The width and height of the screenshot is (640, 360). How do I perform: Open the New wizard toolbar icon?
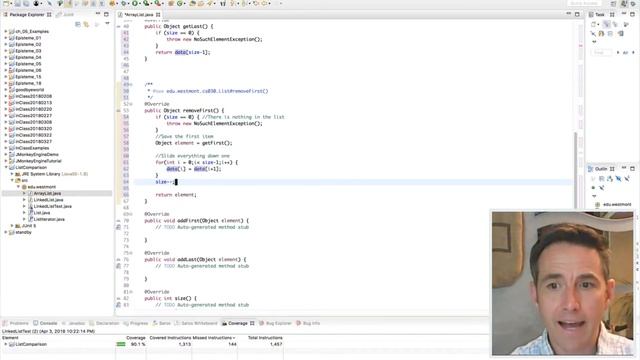click(7, 4)
